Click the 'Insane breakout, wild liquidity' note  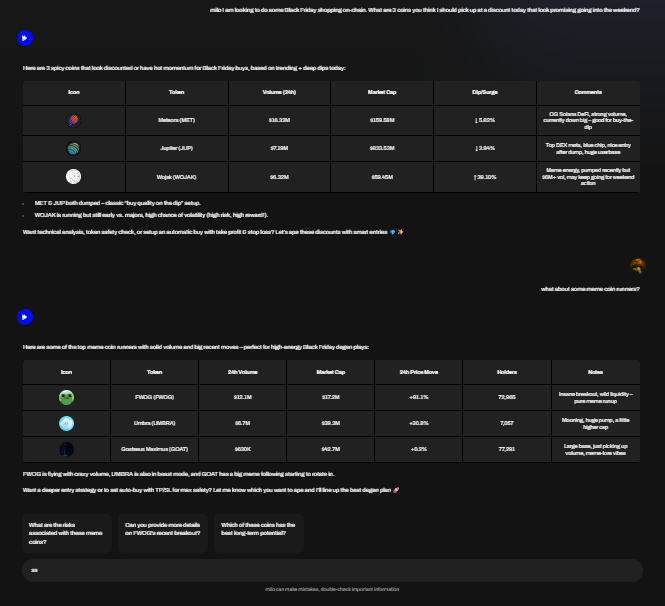coord(595,397)
